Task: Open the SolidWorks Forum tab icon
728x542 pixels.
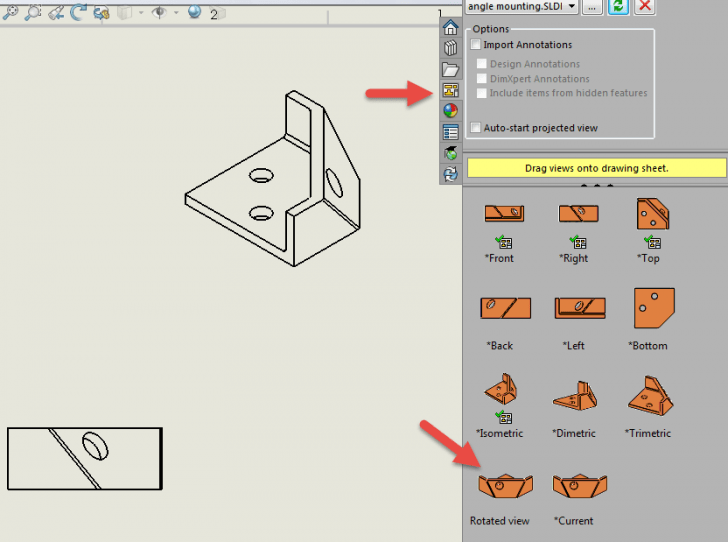Action: (450, 153)
